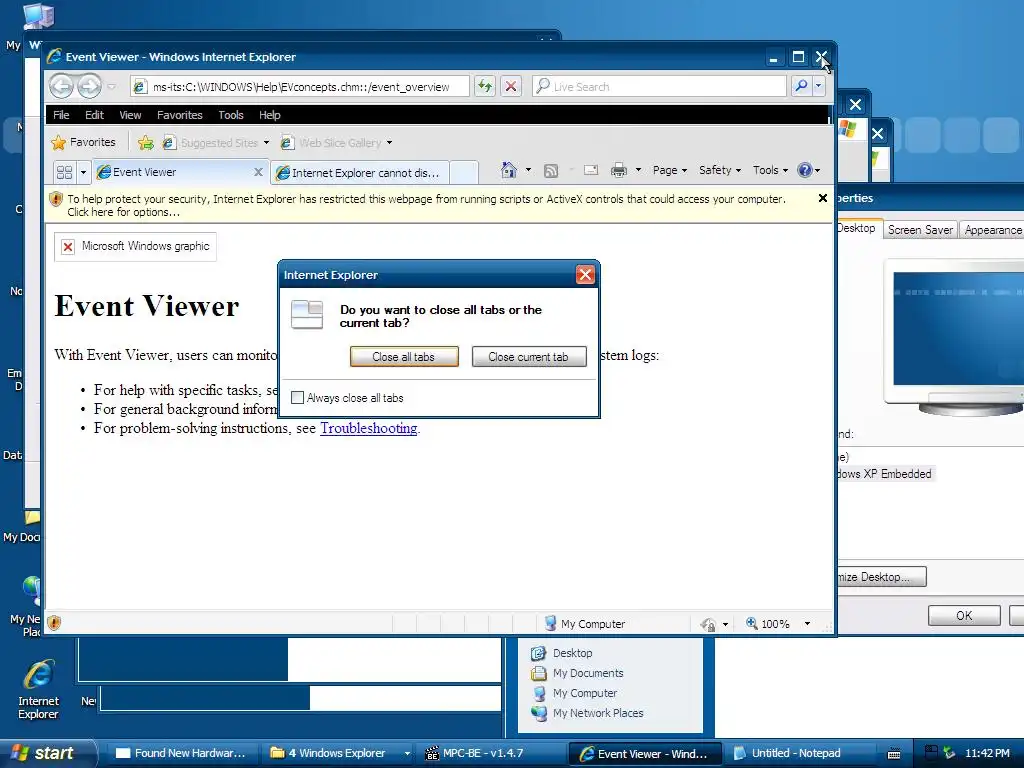
Task: Click the information bar security shield icon
Action: (x=56, y=199)
